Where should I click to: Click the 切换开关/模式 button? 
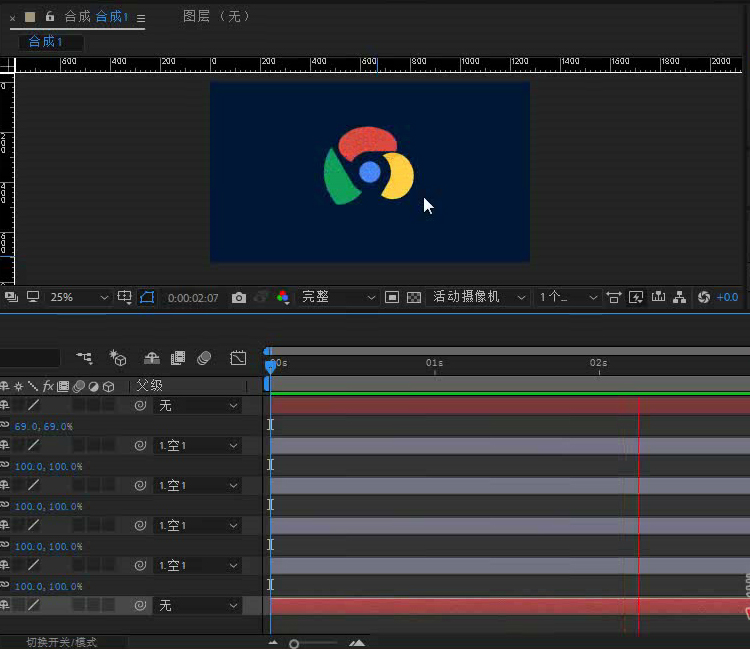[62, 642]
